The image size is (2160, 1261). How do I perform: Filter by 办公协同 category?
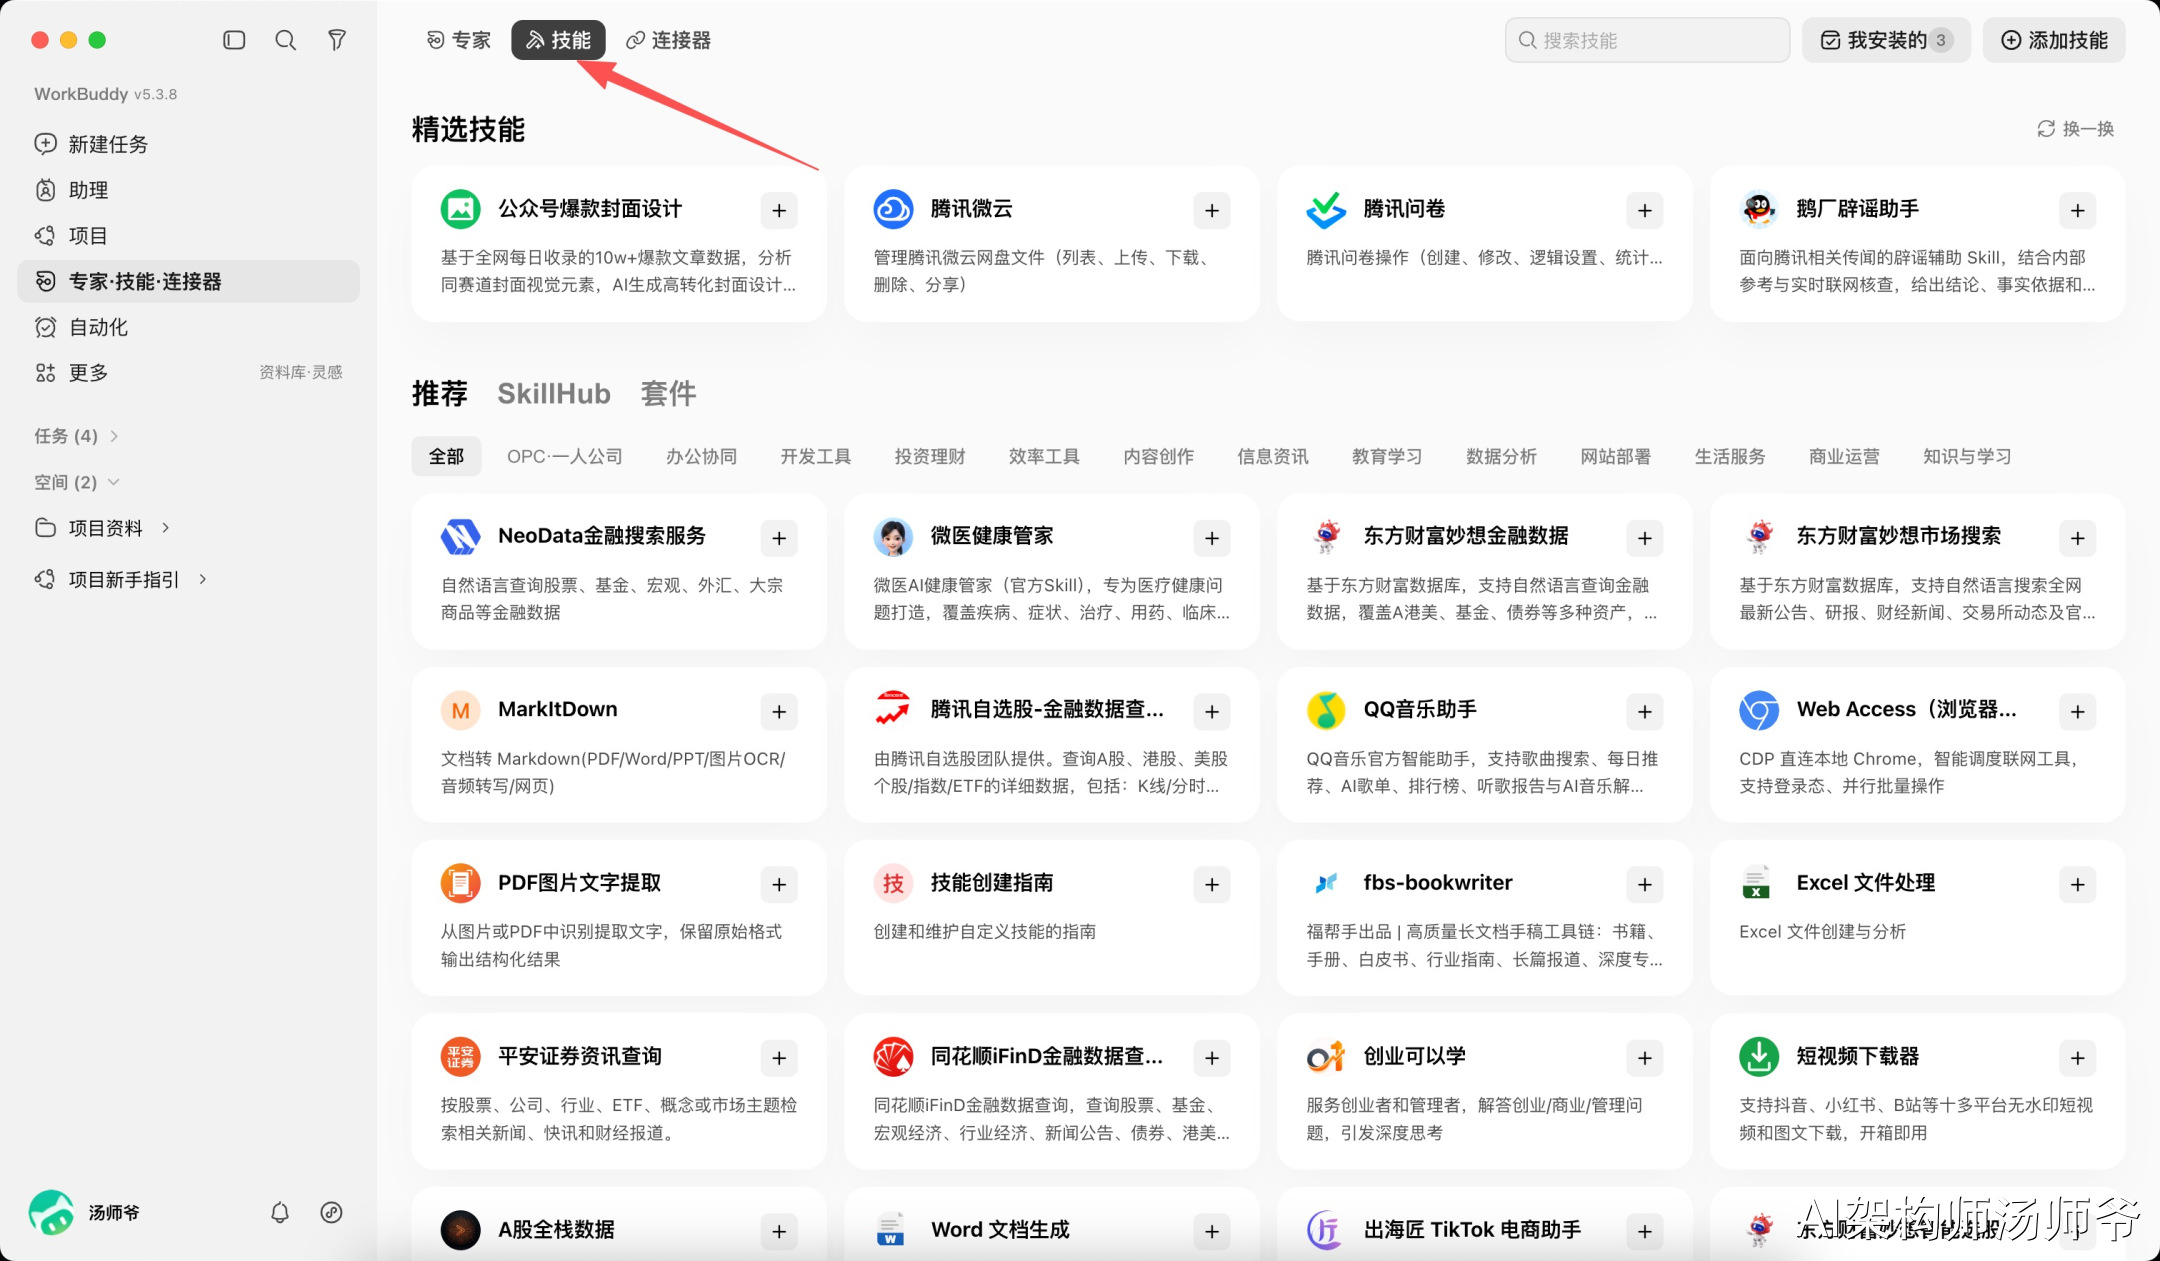point(702,456)
